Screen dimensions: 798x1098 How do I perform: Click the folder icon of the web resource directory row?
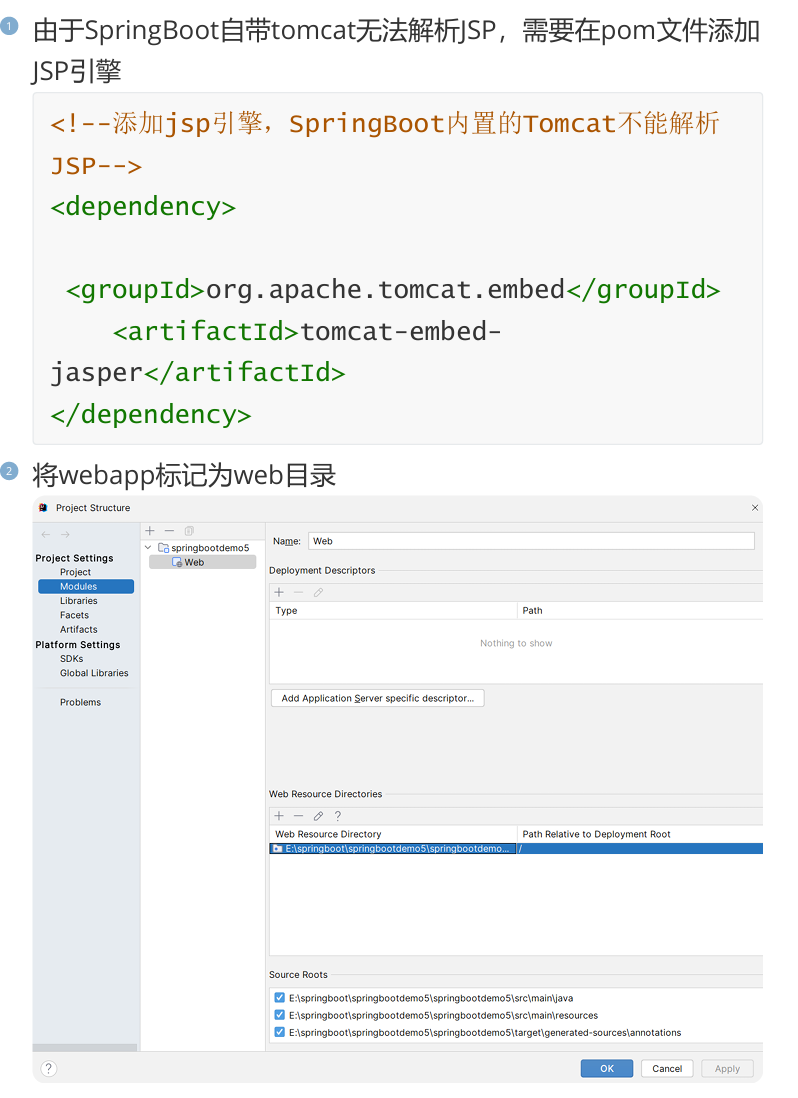[x=278, y=849]
